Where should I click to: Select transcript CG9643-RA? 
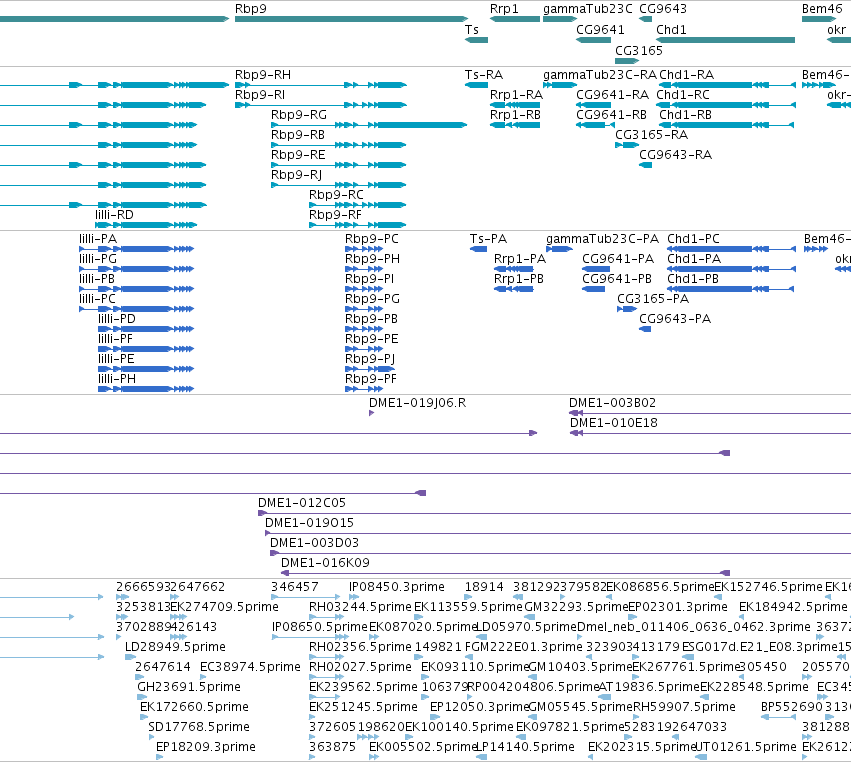click(x=645, y=165)
